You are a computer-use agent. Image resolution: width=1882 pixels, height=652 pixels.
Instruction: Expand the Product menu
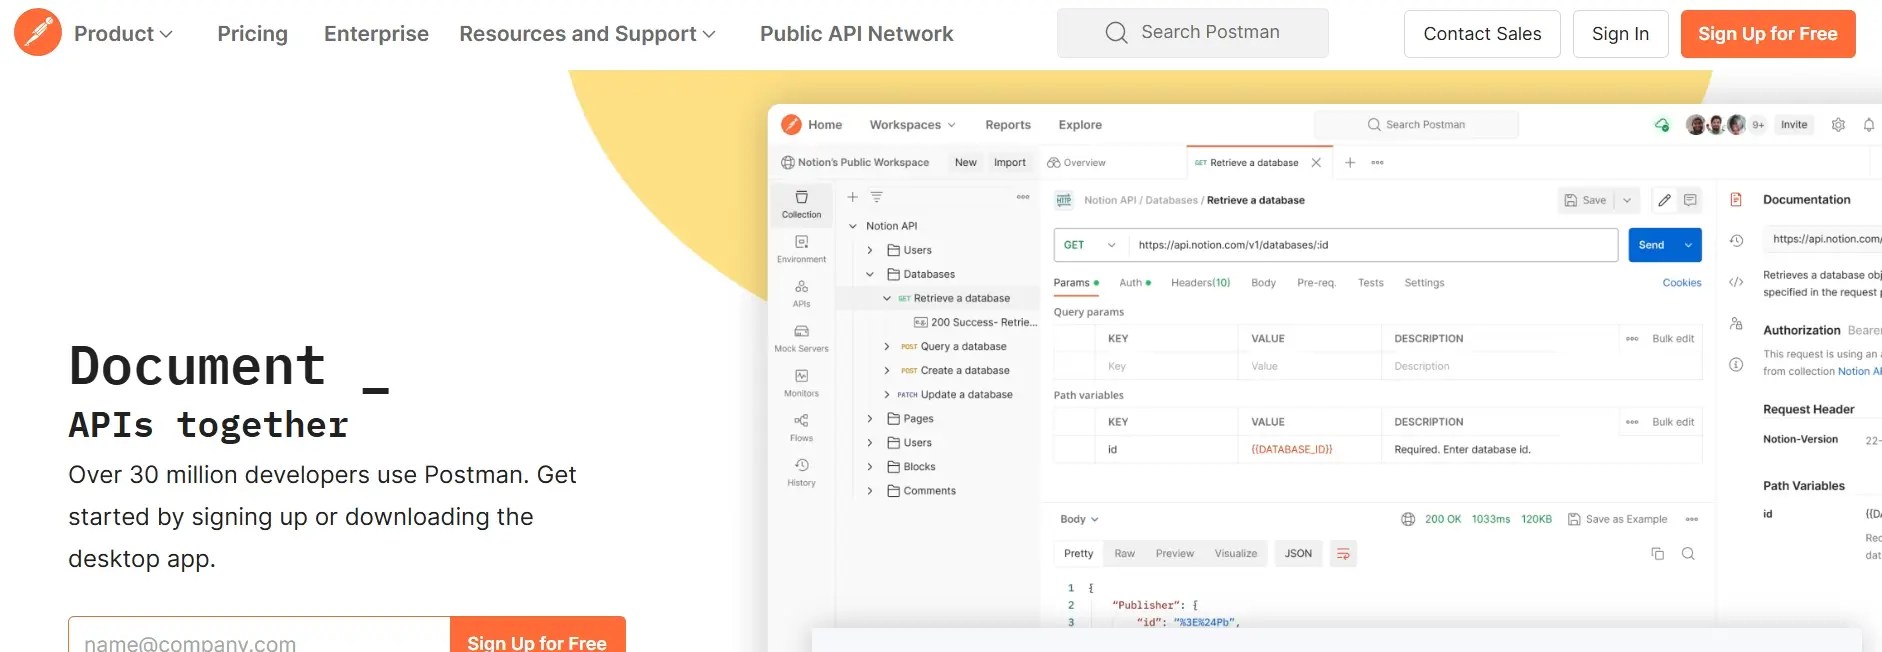click(123, 34)
